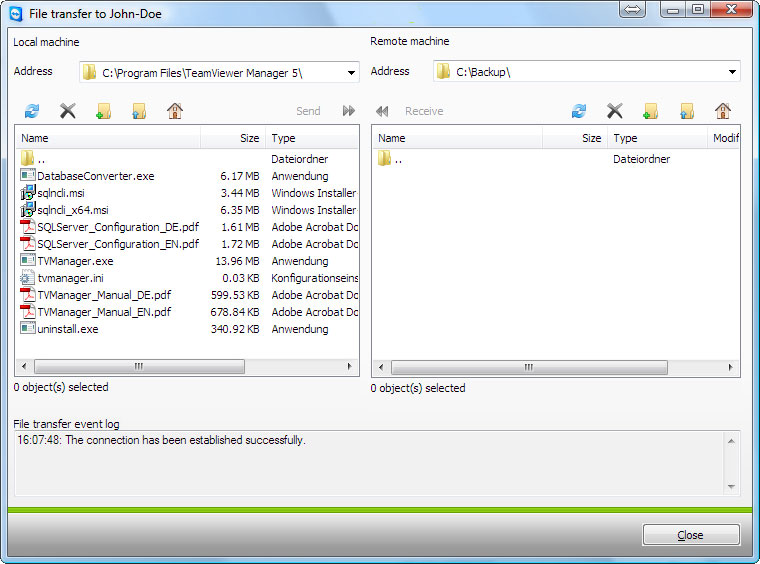Screen dimensions: 760x564
Task: Click remote Dateiordner type cell
Action: (641, 159)
